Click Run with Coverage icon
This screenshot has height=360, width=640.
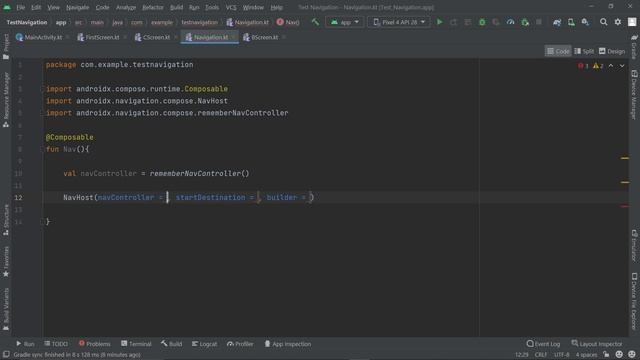[496, 22]
